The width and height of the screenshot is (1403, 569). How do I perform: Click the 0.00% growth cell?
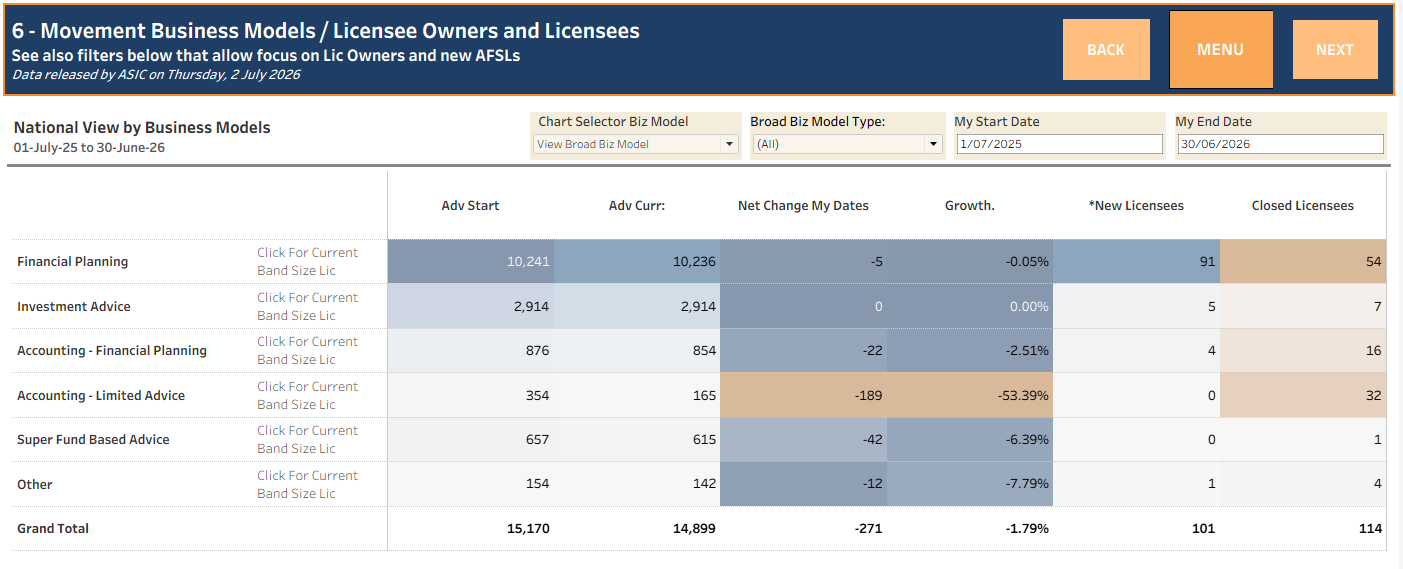(x=970, y=306)
